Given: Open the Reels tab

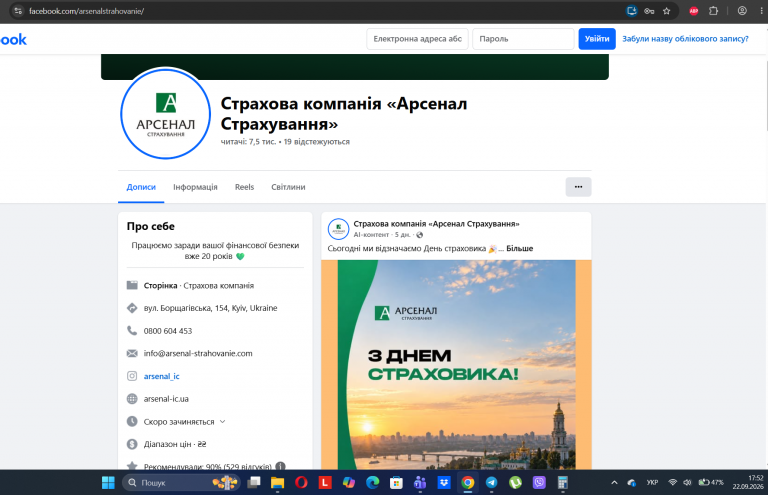Looking at the screenshot, I should coord(244,187).
